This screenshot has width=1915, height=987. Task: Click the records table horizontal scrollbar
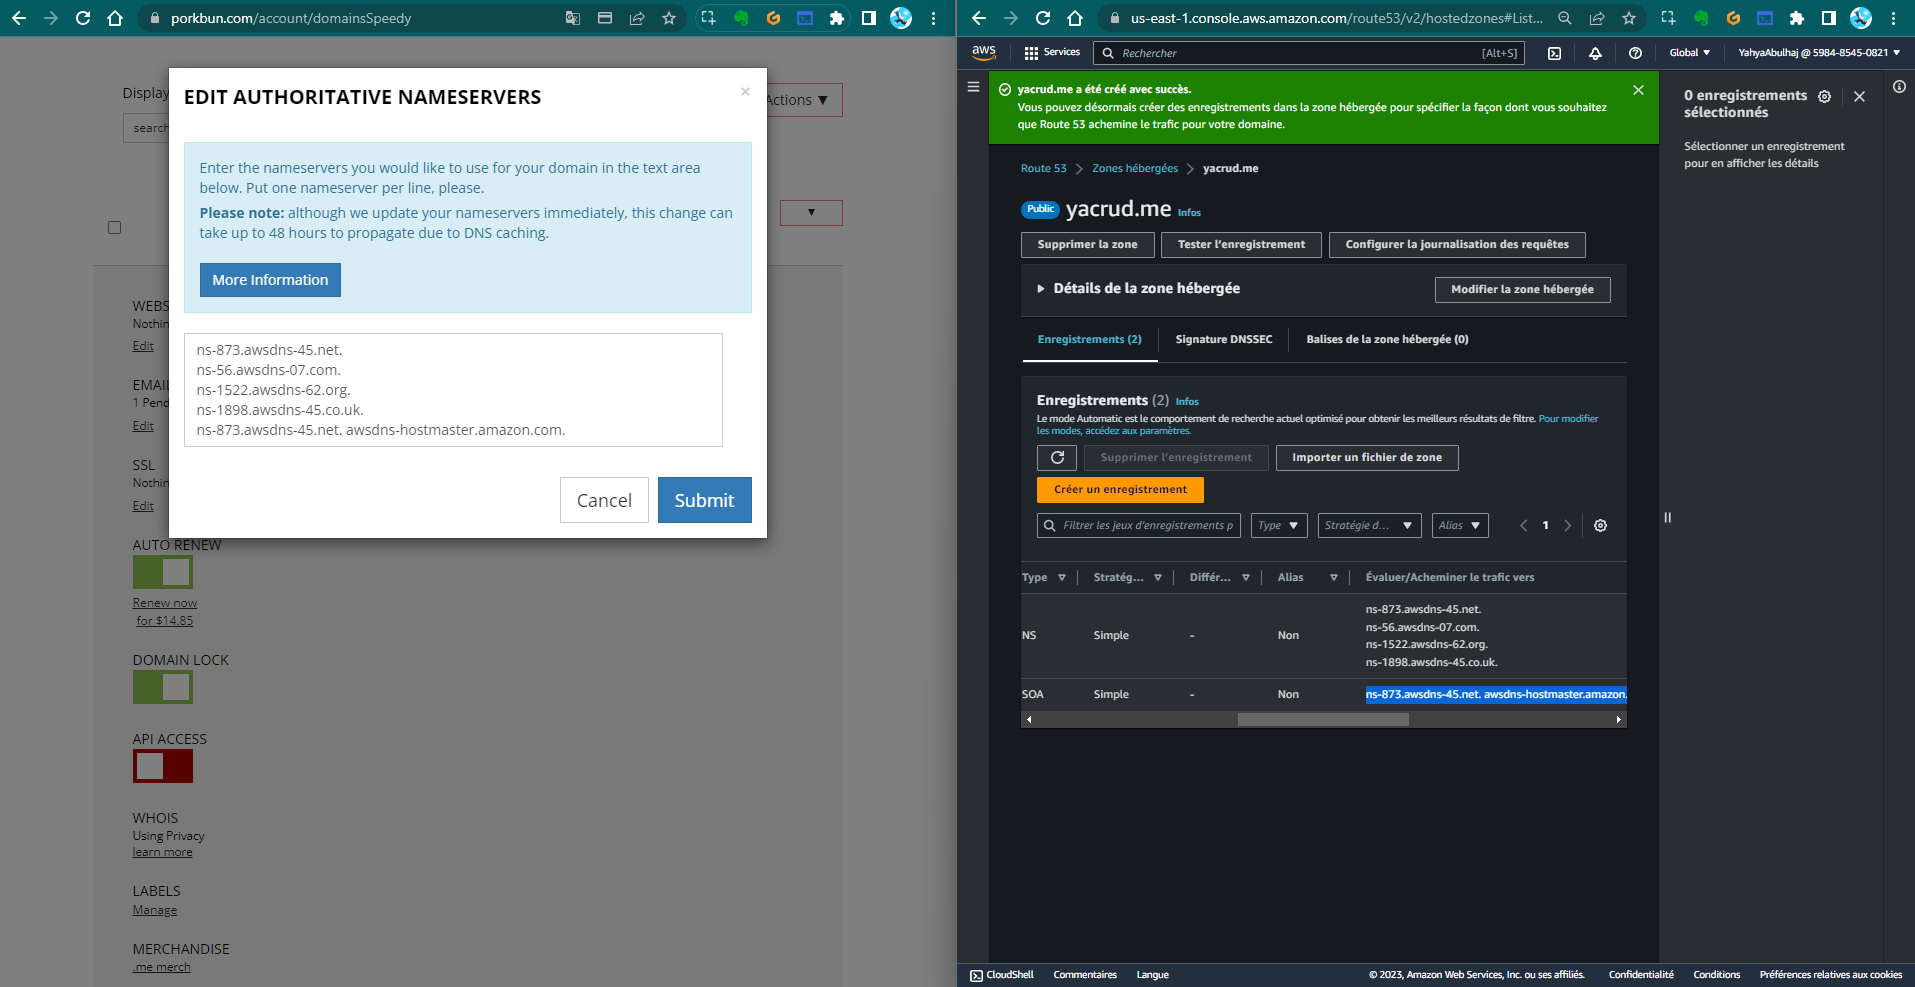pos(1323,720)
